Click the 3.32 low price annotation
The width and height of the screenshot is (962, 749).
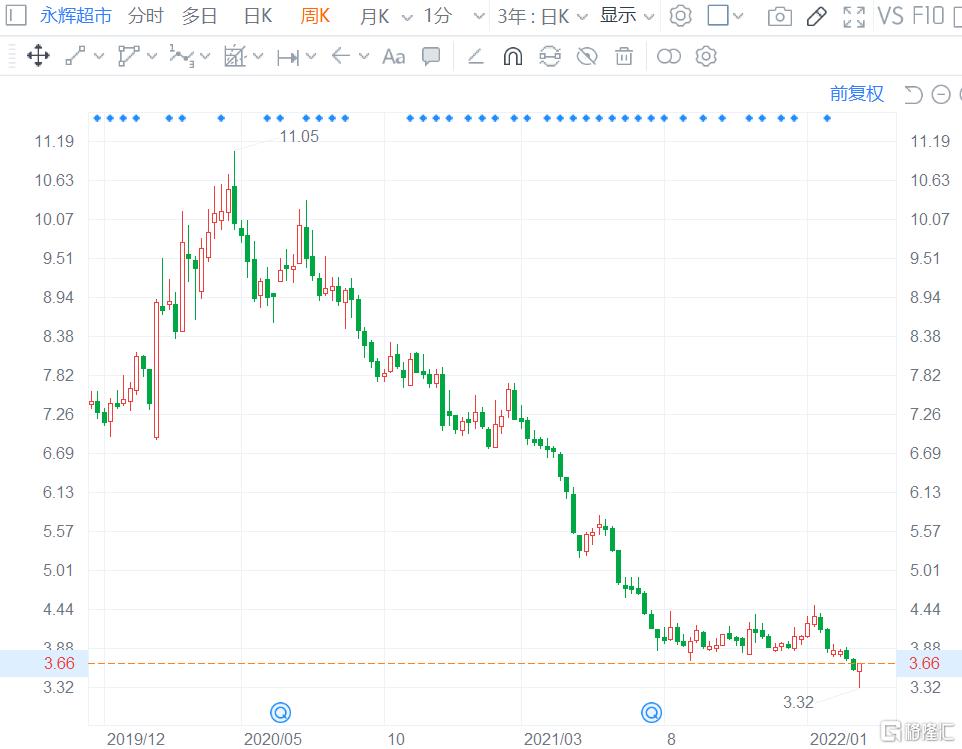pos(798,702)
